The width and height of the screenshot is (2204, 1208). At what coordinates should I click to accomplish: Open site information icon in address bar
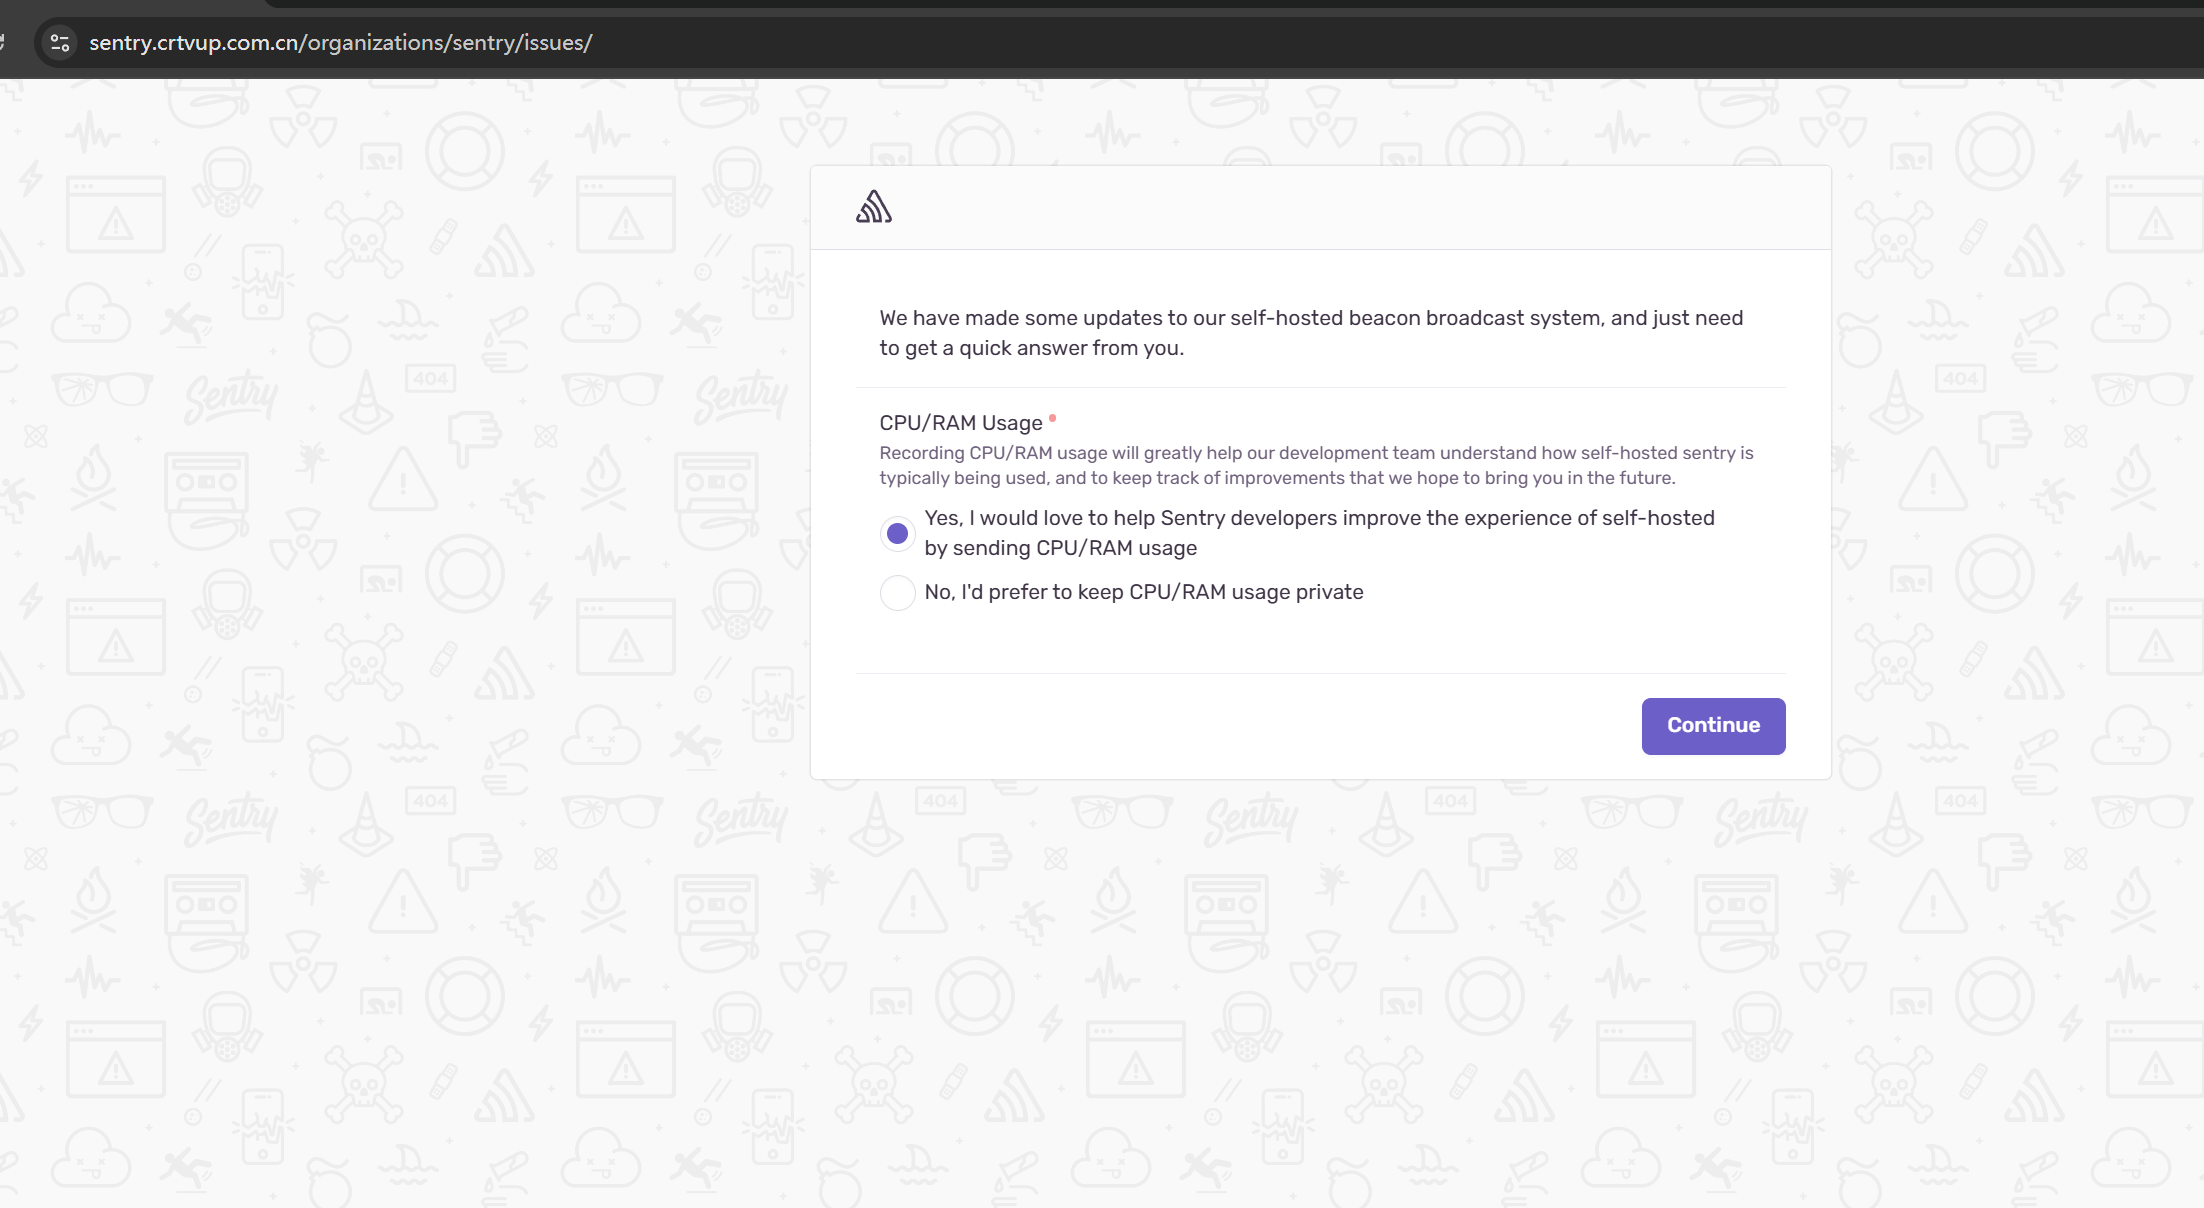click(x=60, y=43)
